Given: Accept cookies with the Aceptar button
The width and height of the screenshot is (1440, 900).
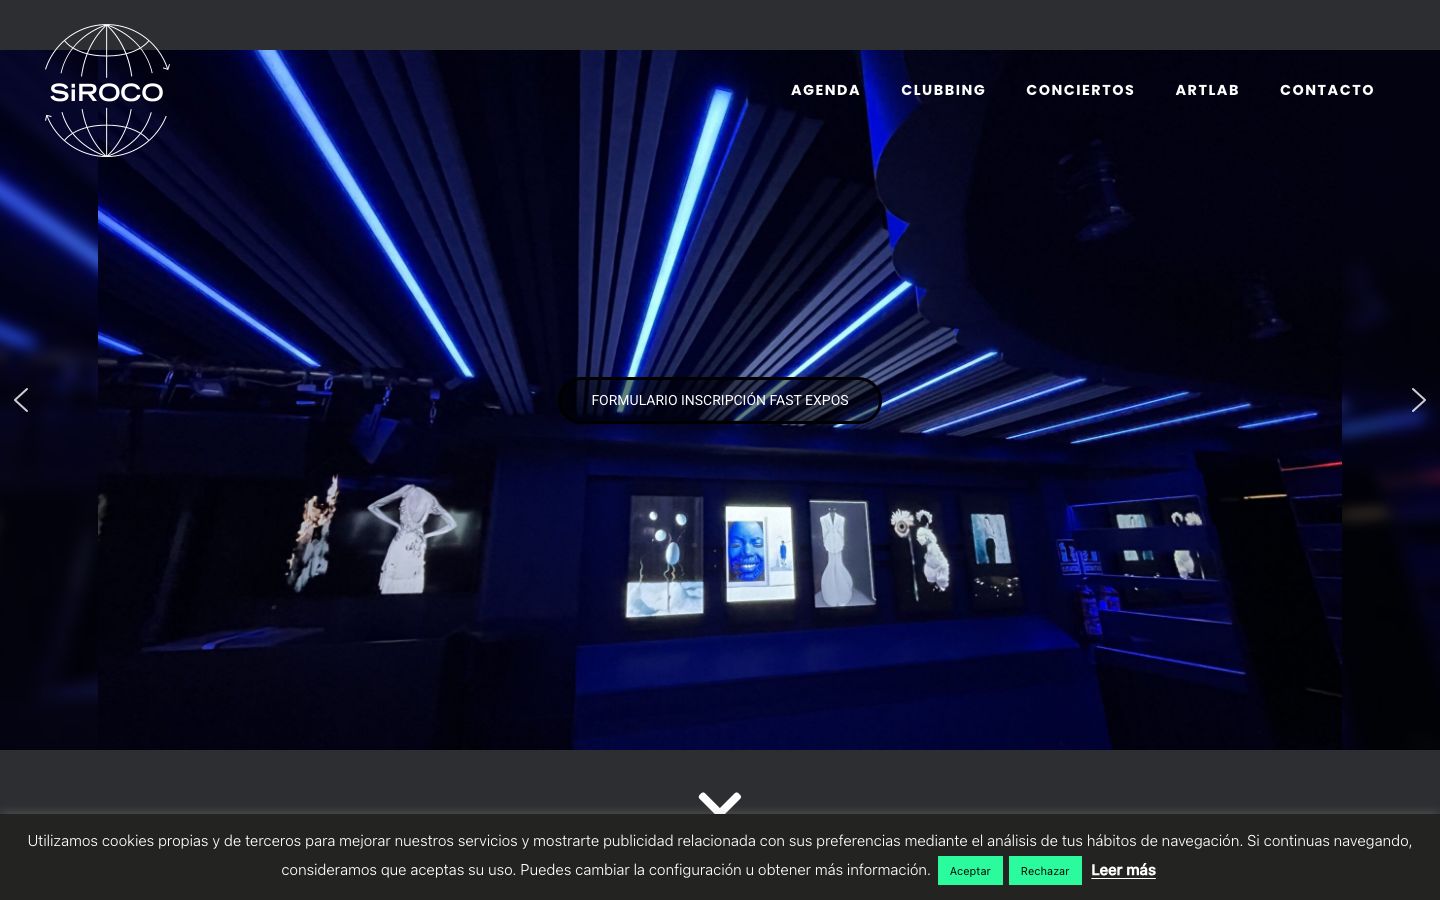Looking at the screenshot, I should (970, 871).
